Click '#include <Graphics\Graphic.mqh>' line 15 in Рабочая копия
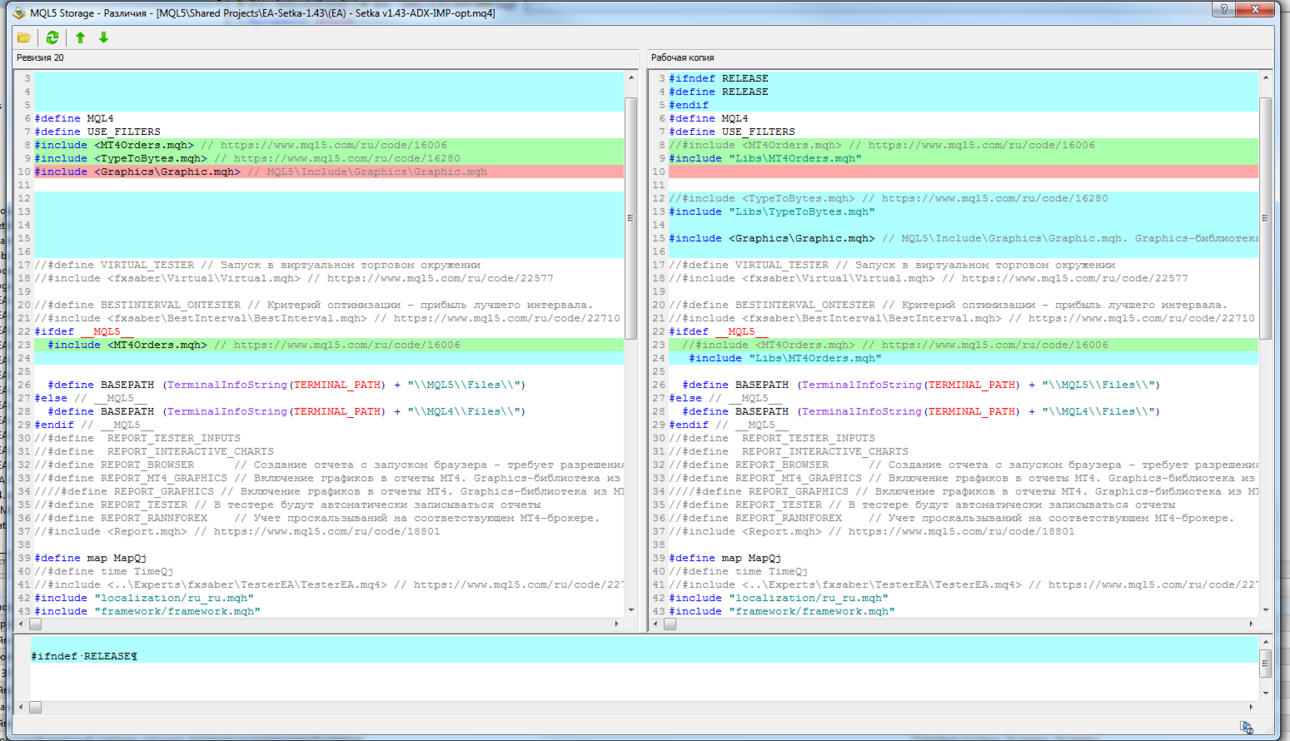Viewport: 1290px width, 741px height. point(772,238)
